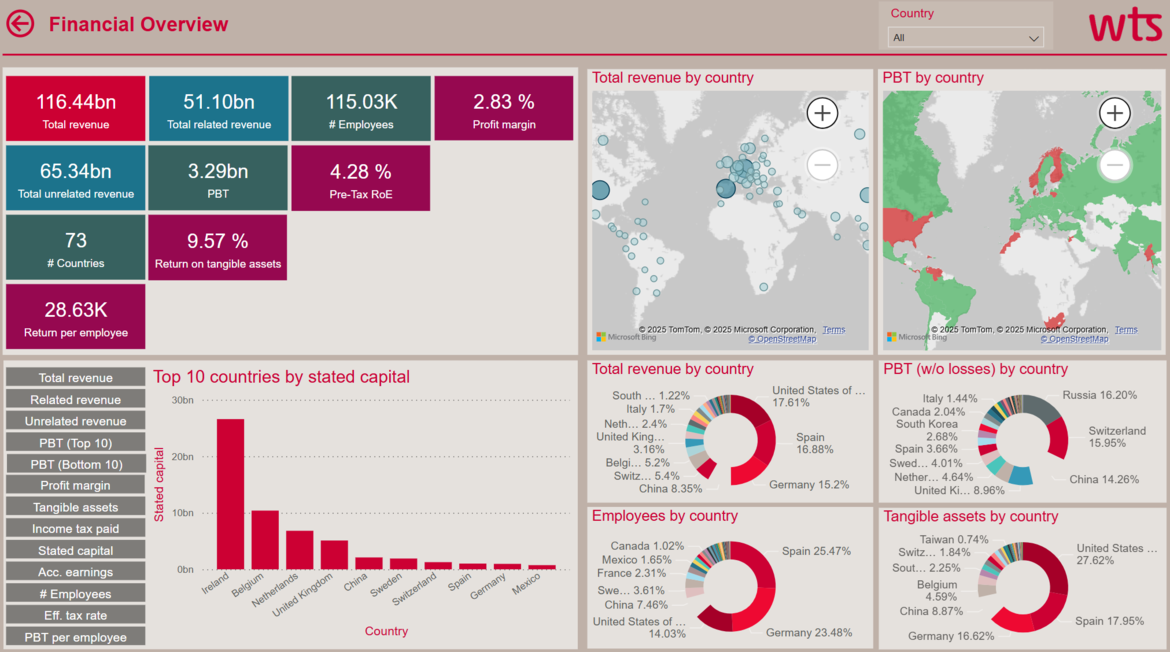Click 'China 14.26%' in PBT donut
The image size is (1170, 652).
[x=1104, y=480]
